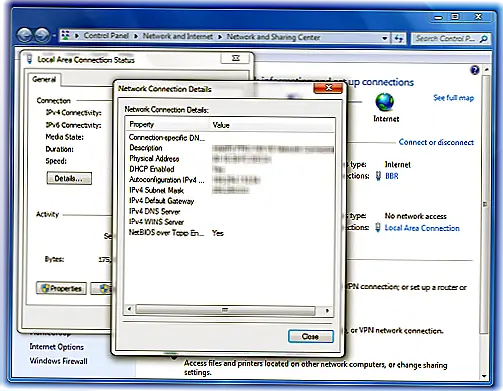
Task: Click the Property column header
Action: (167, 125)
